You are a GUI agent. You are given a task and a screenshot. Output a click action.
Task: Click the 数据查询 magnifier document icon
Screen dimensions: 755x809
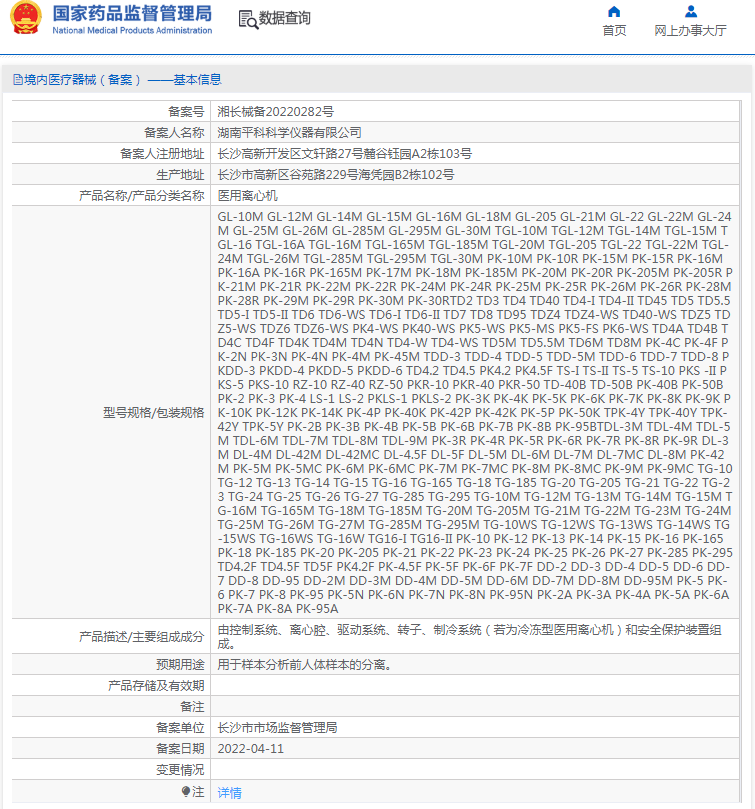tap(247, 19)
